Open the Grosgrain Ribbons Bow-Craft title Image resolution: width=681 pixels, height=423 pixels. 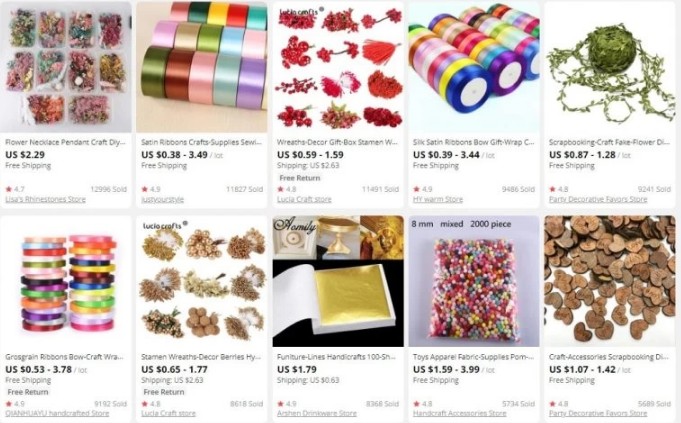pos(64,357)
